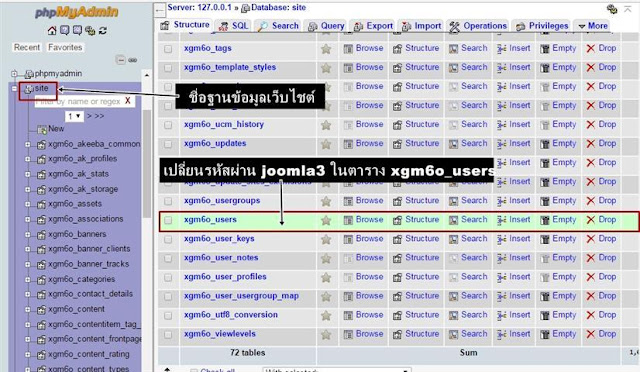Switch to the SQL tab

[x=234, y=26]
